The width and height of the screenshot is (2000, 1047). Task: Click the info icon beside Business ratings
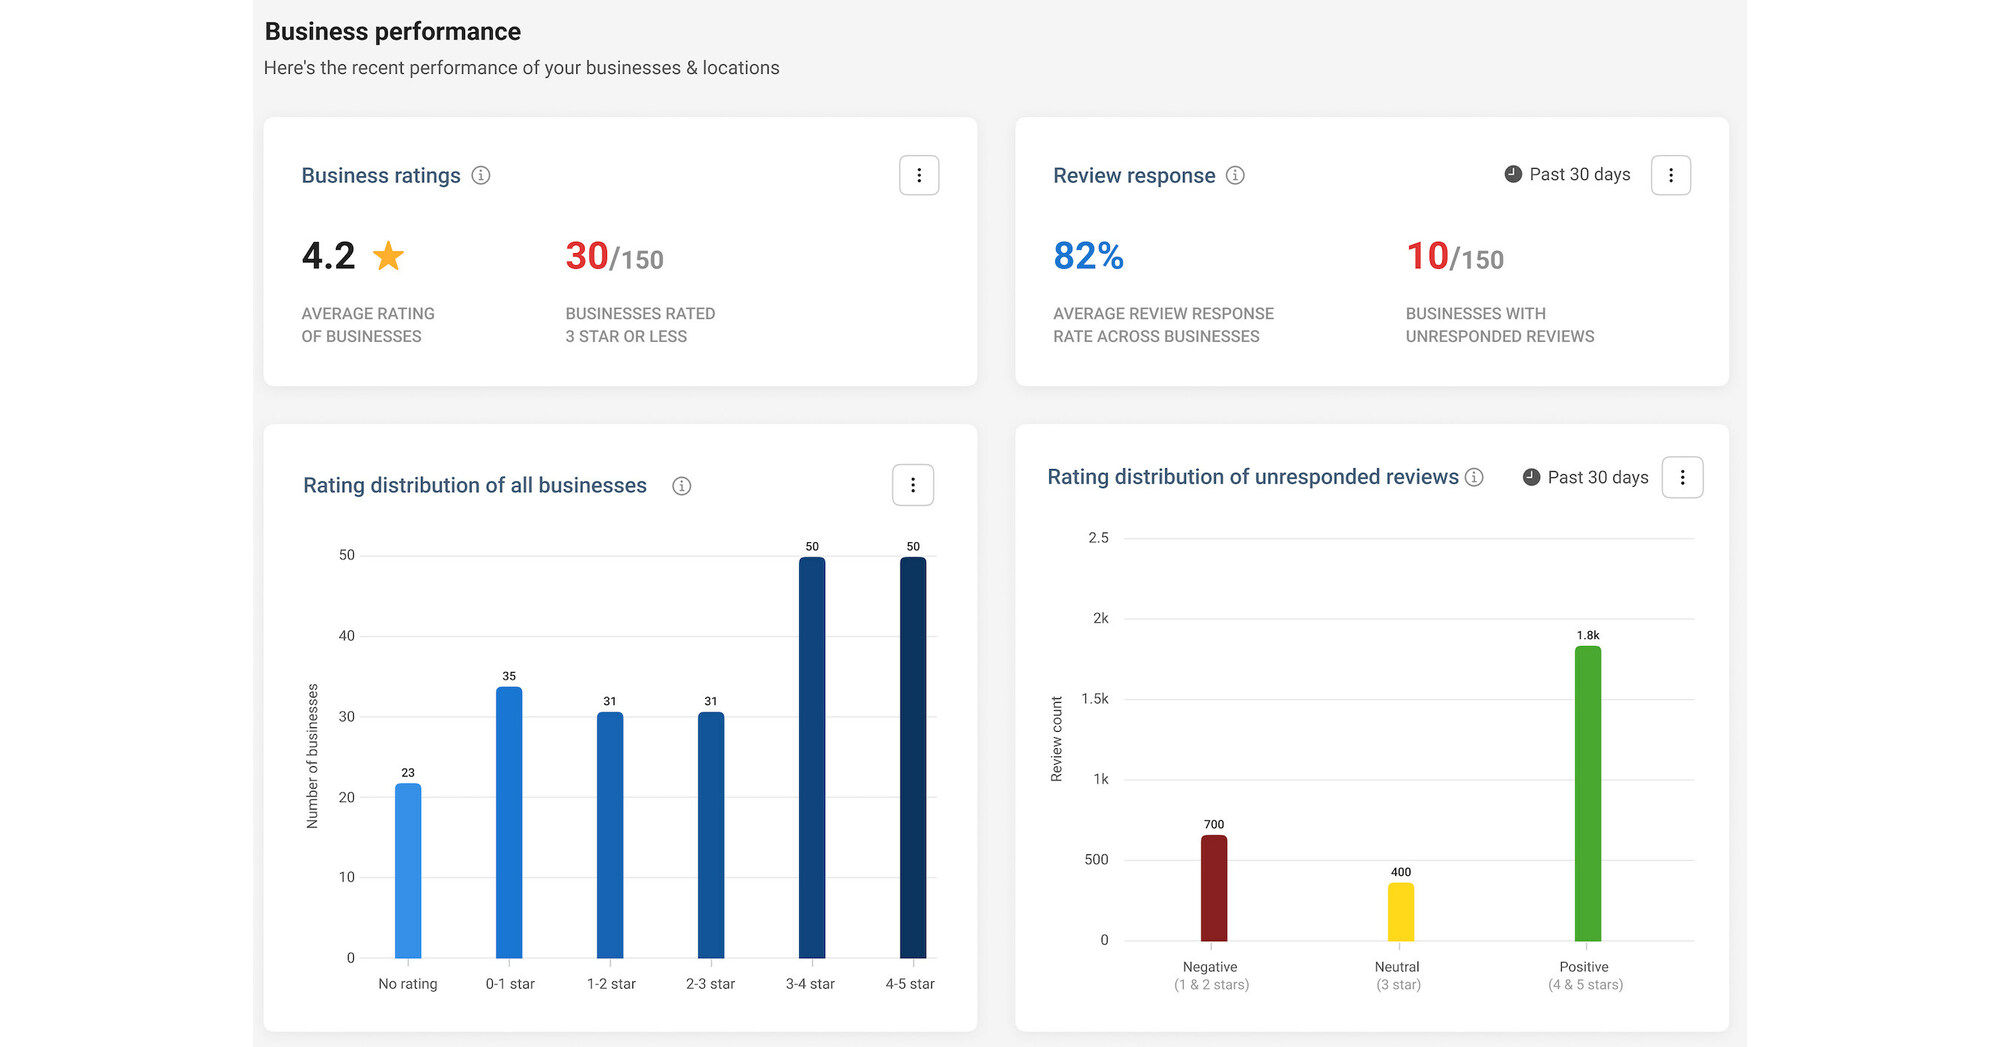click(x=481, y=175)
